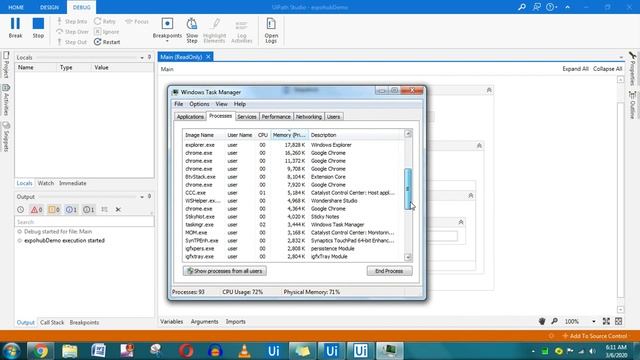Toggle timestamps clock icon in Output

20,209
